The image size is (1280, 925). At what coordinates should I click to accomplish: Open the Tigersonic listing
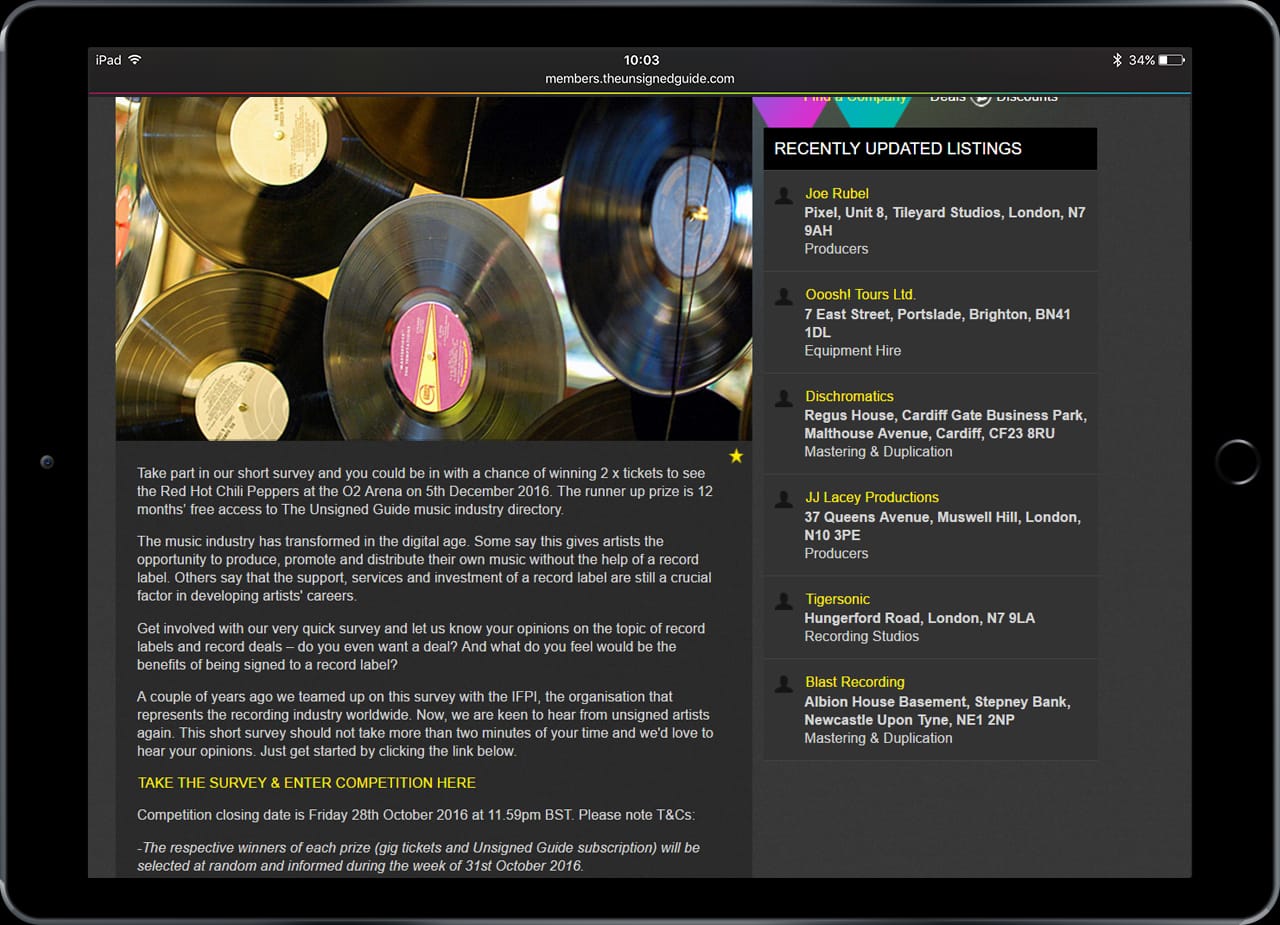837,599
